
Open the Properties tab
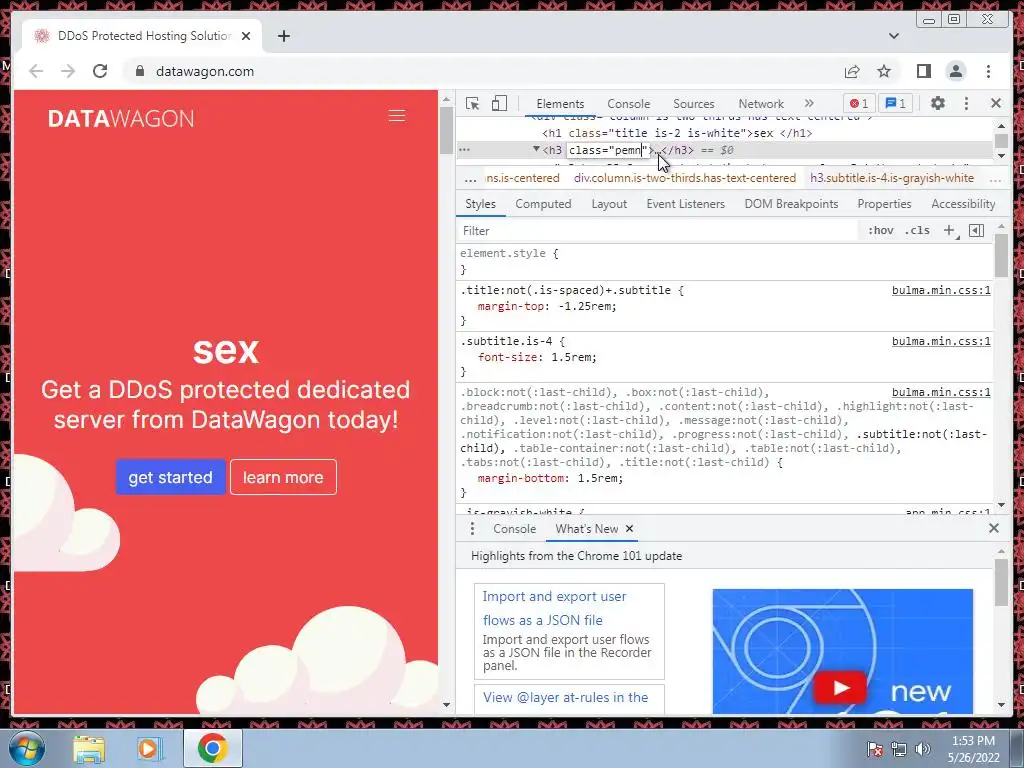click(884, 204)
